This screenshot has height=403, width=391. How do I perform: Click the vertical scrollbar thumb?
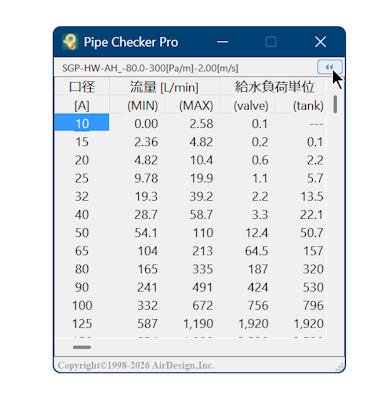[x=335, y=104]
